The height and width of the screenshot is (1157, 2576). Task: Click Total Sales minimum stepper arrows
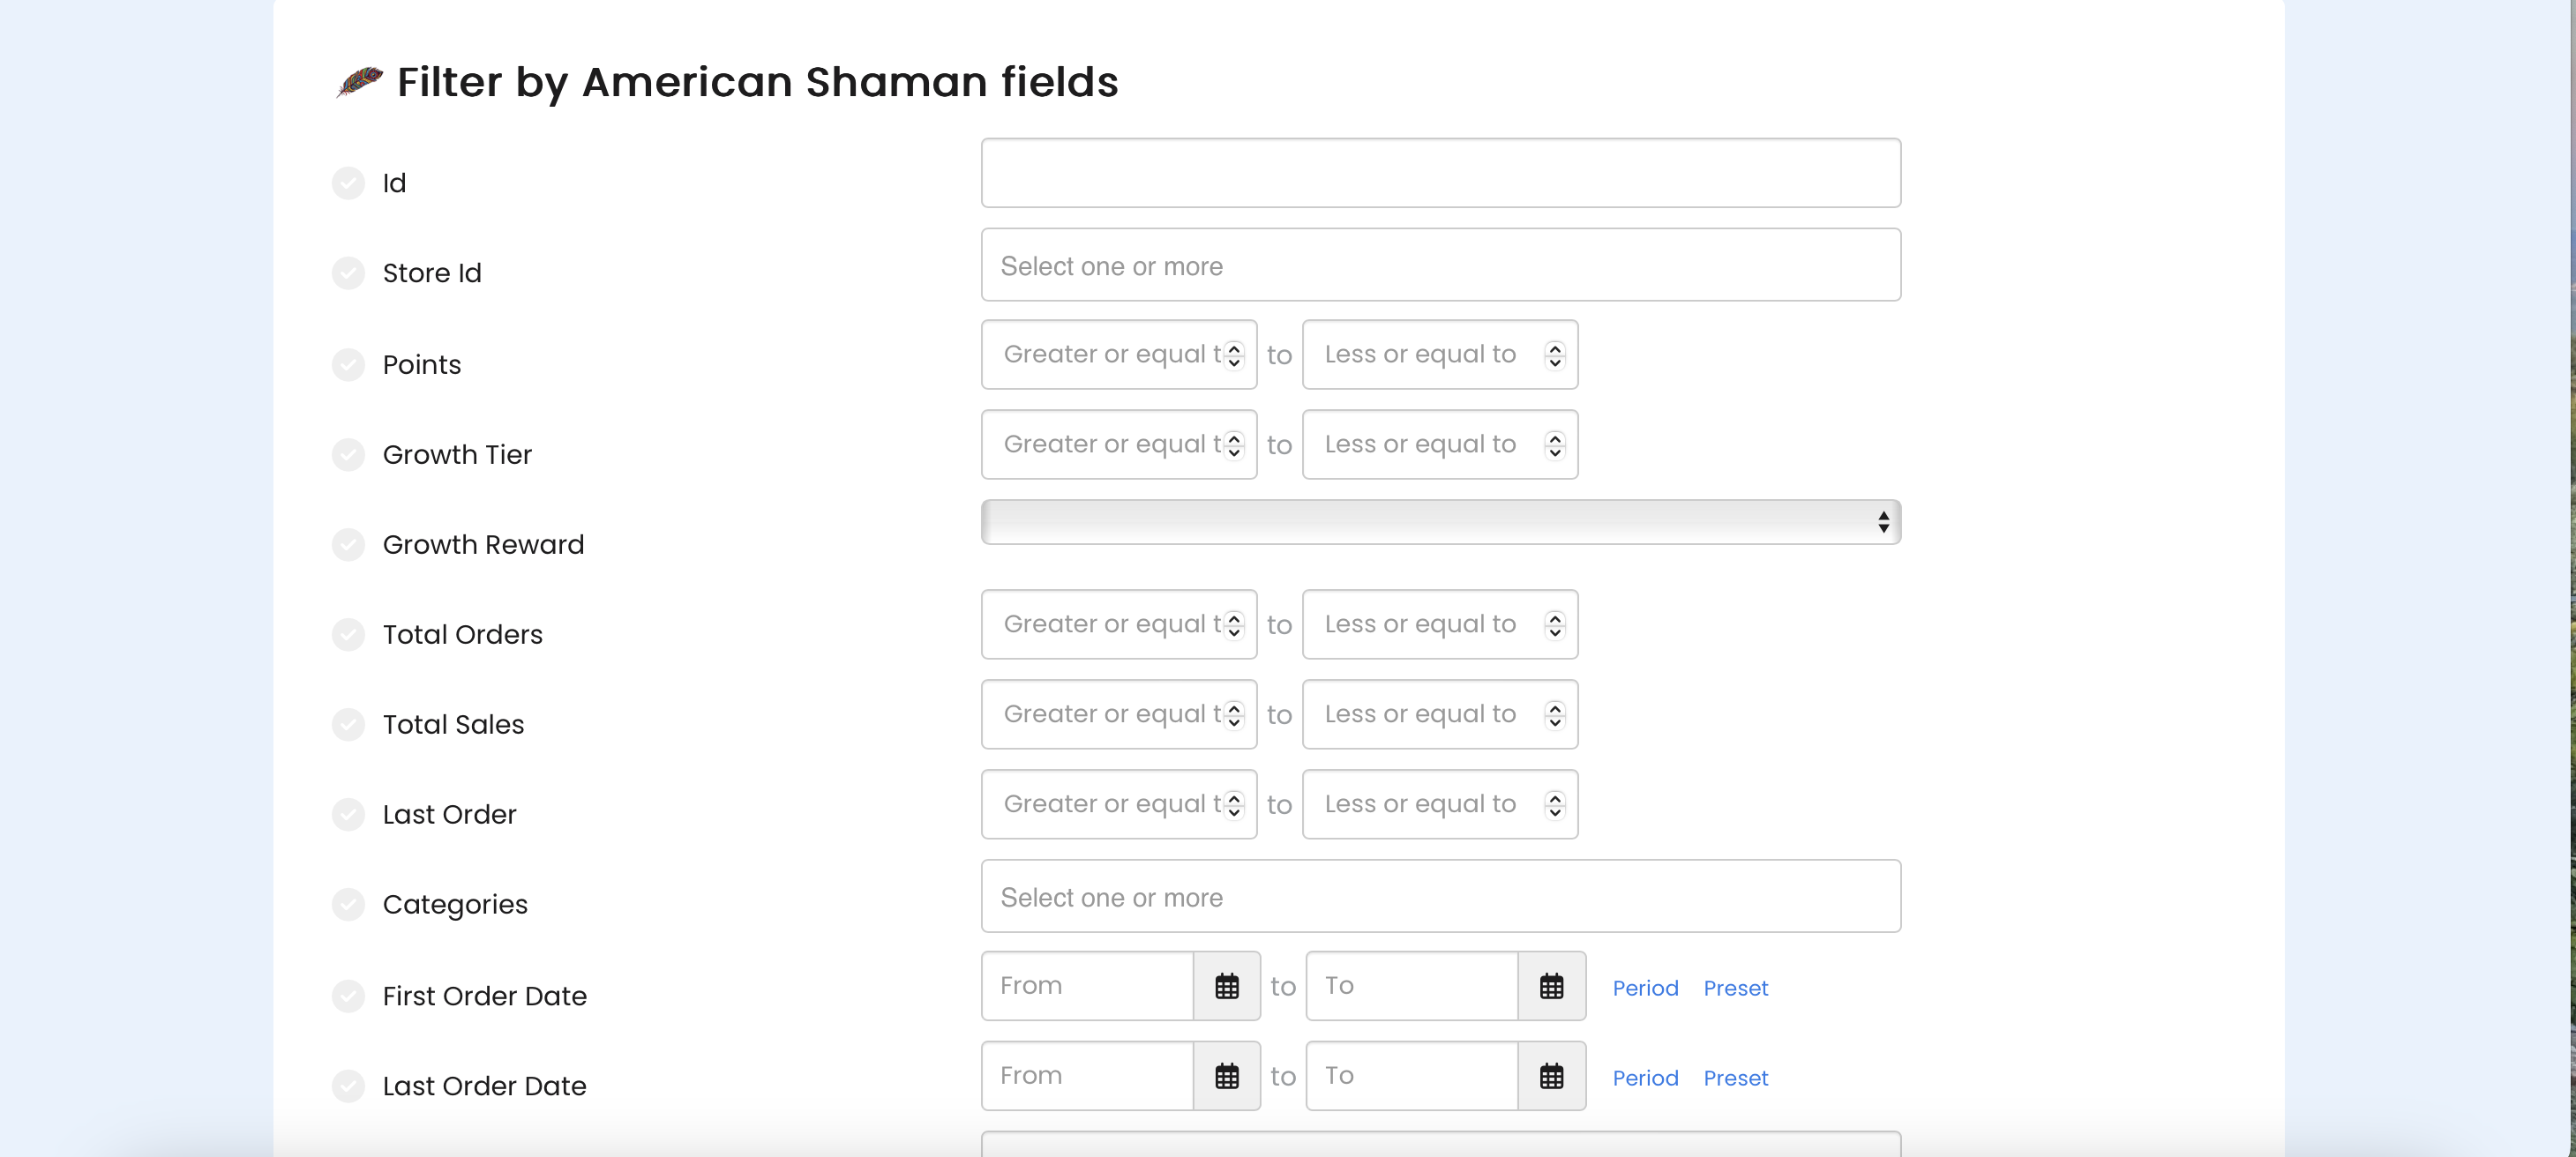click(1234, 715)
